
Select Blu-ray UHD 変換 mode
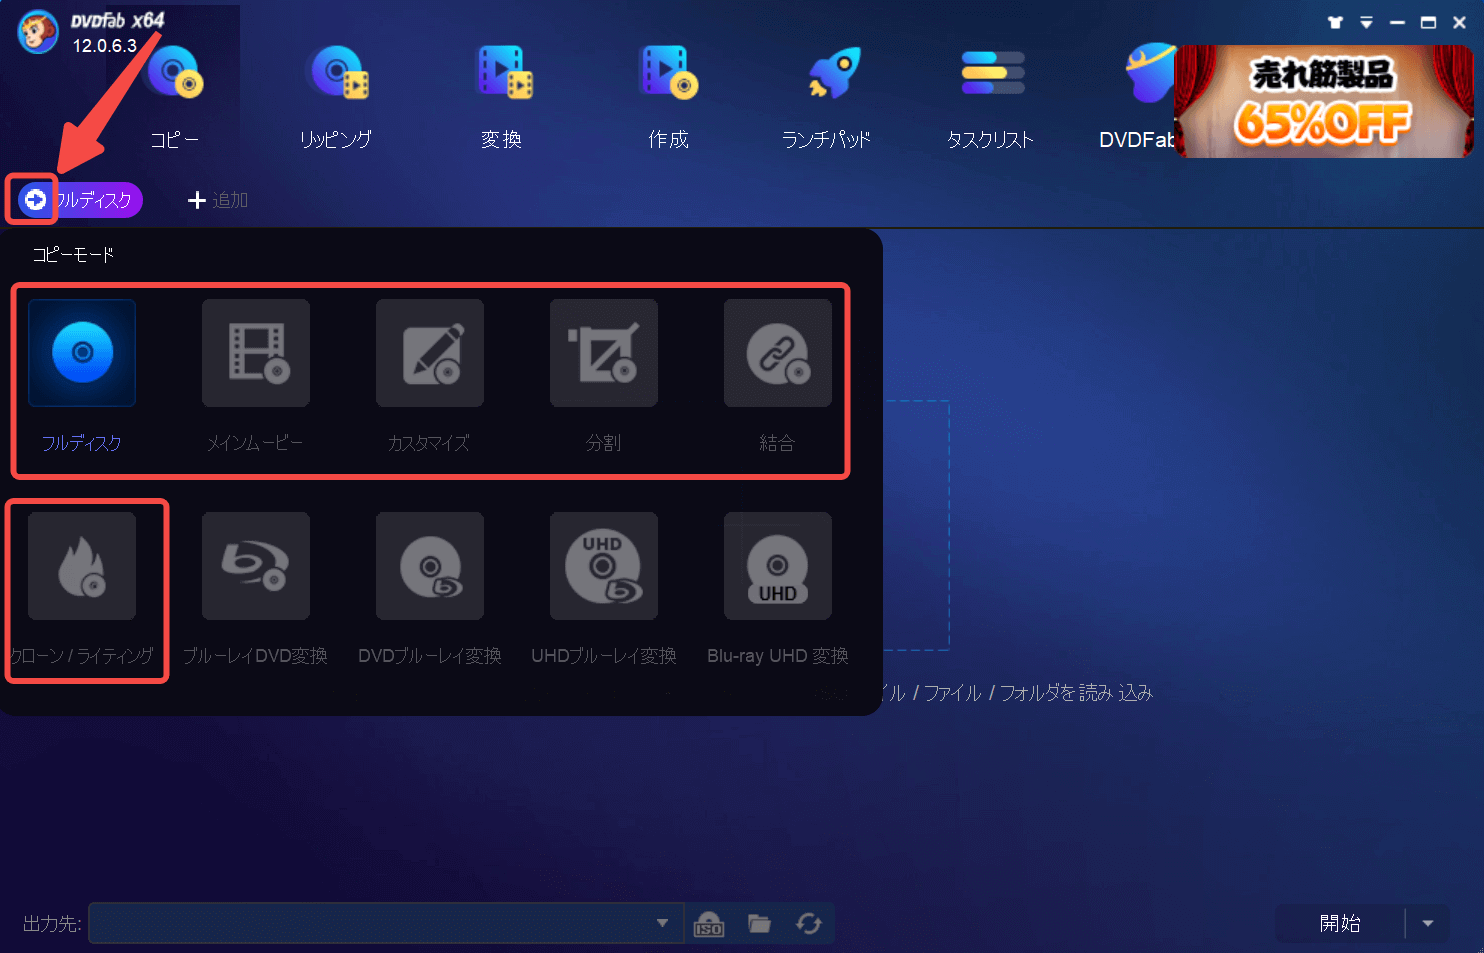point(778,566)
